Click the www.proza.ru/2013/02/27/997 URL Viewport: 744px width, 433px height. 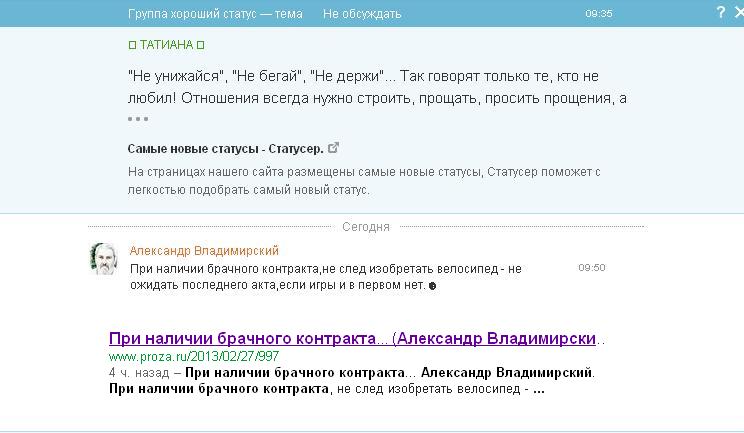[194, 356]
